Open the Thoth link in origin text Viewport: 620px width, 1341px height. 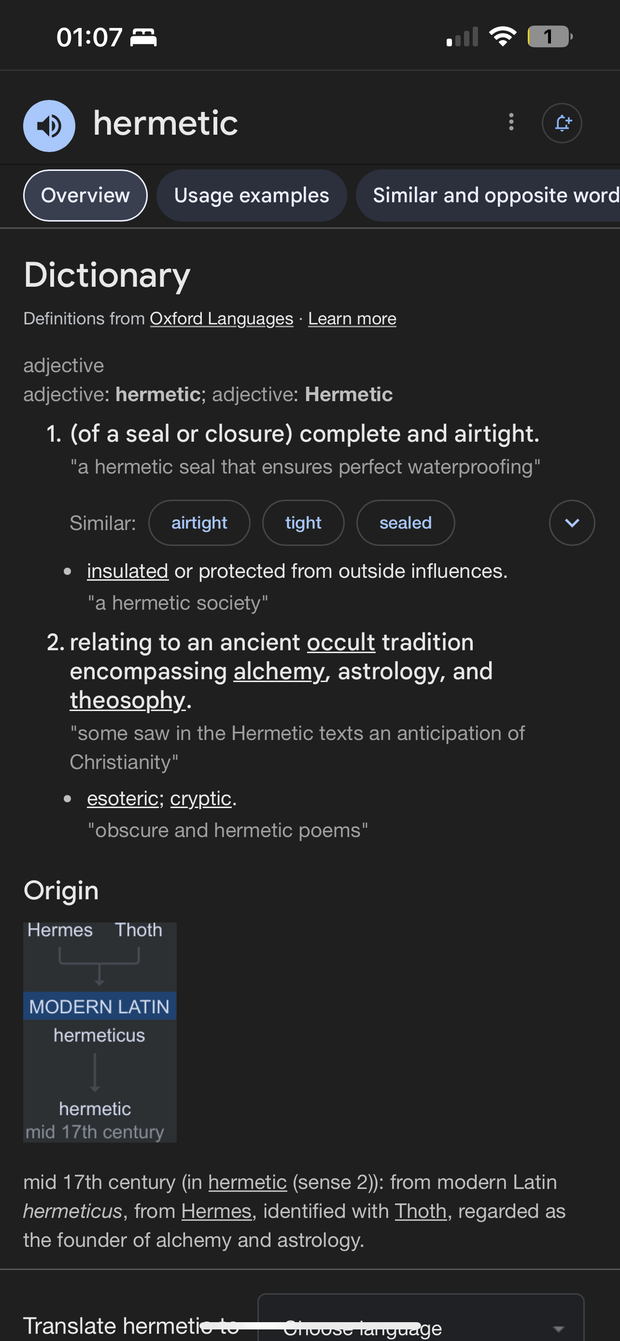coord(420,1212)
